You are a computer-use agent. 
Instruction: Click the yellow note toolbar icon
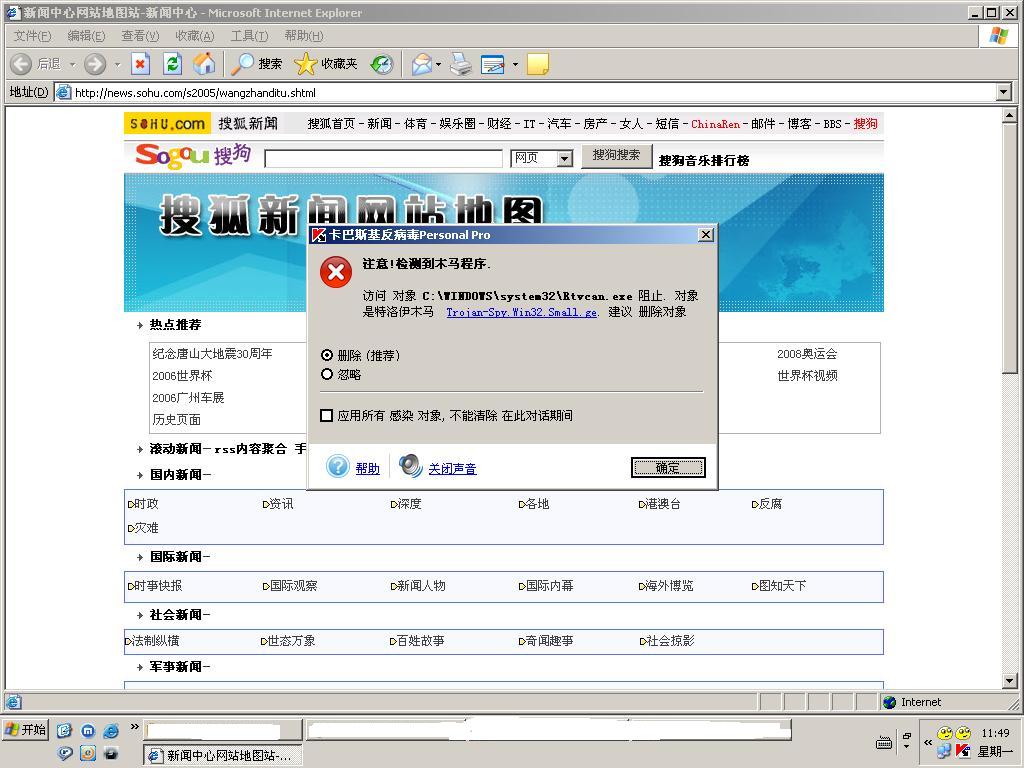pyautogui.click(x=537, y=64)
